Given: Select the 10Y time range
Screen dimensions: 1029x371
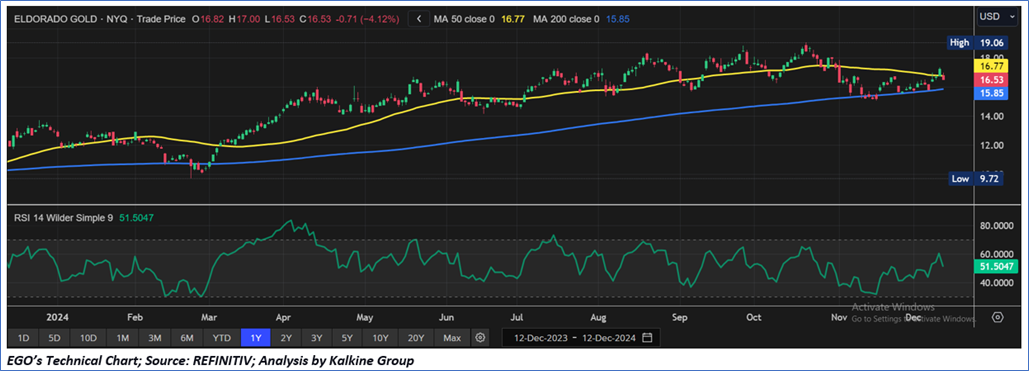Looking at the screenshot, I should point(381,338).
